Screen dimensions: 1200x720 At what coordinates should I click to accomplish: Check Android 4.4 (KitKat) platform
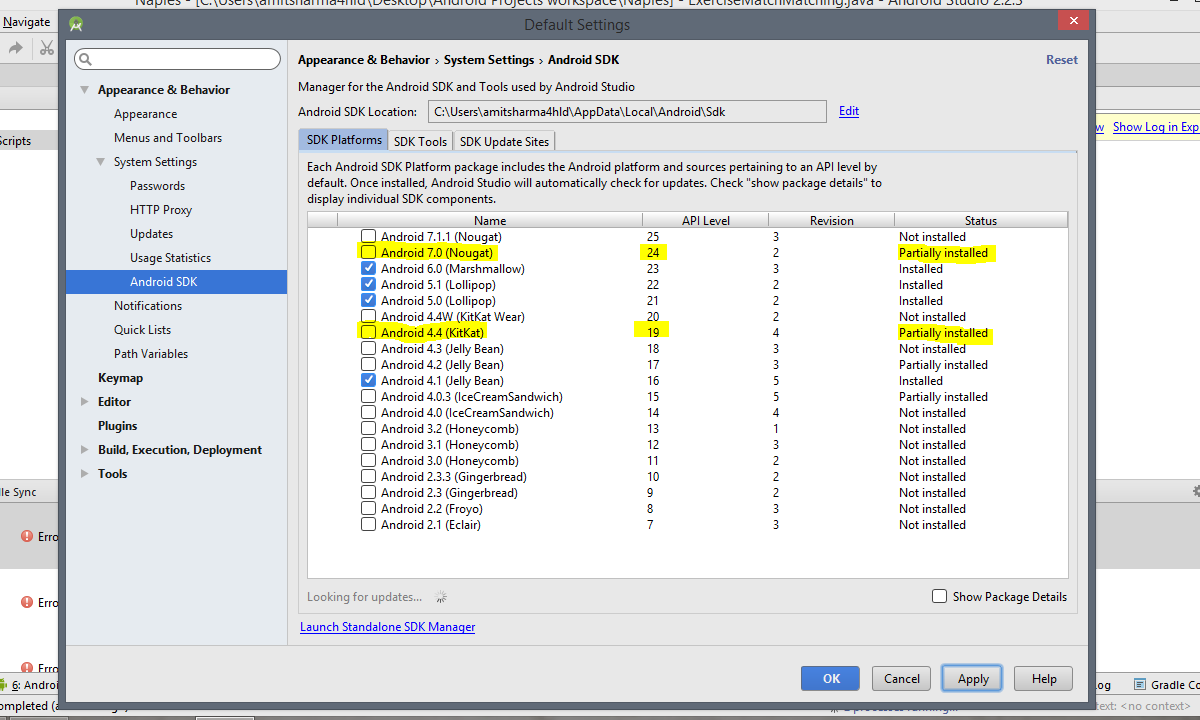(369, 333)
